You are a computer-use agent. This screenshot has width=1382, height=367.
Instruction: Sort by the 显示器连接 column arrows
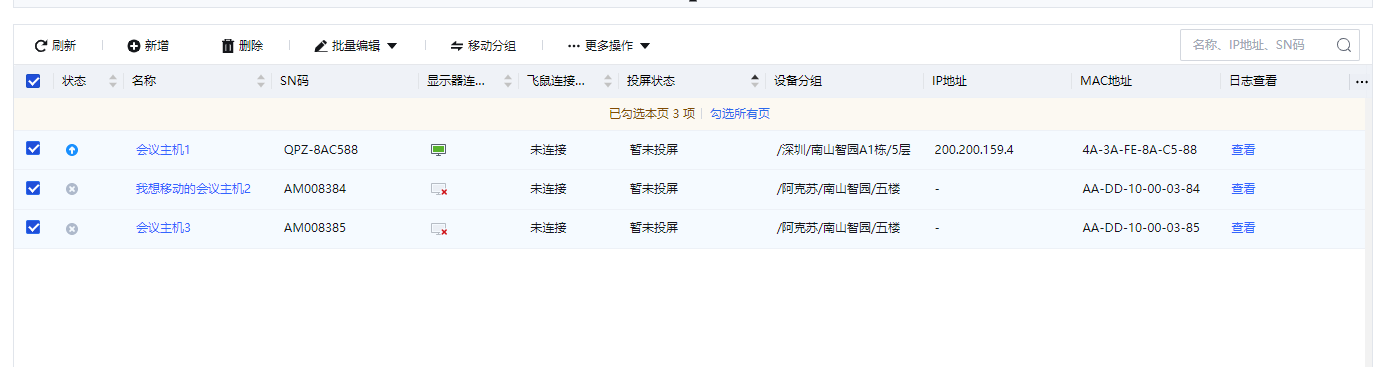coord(508,81)
